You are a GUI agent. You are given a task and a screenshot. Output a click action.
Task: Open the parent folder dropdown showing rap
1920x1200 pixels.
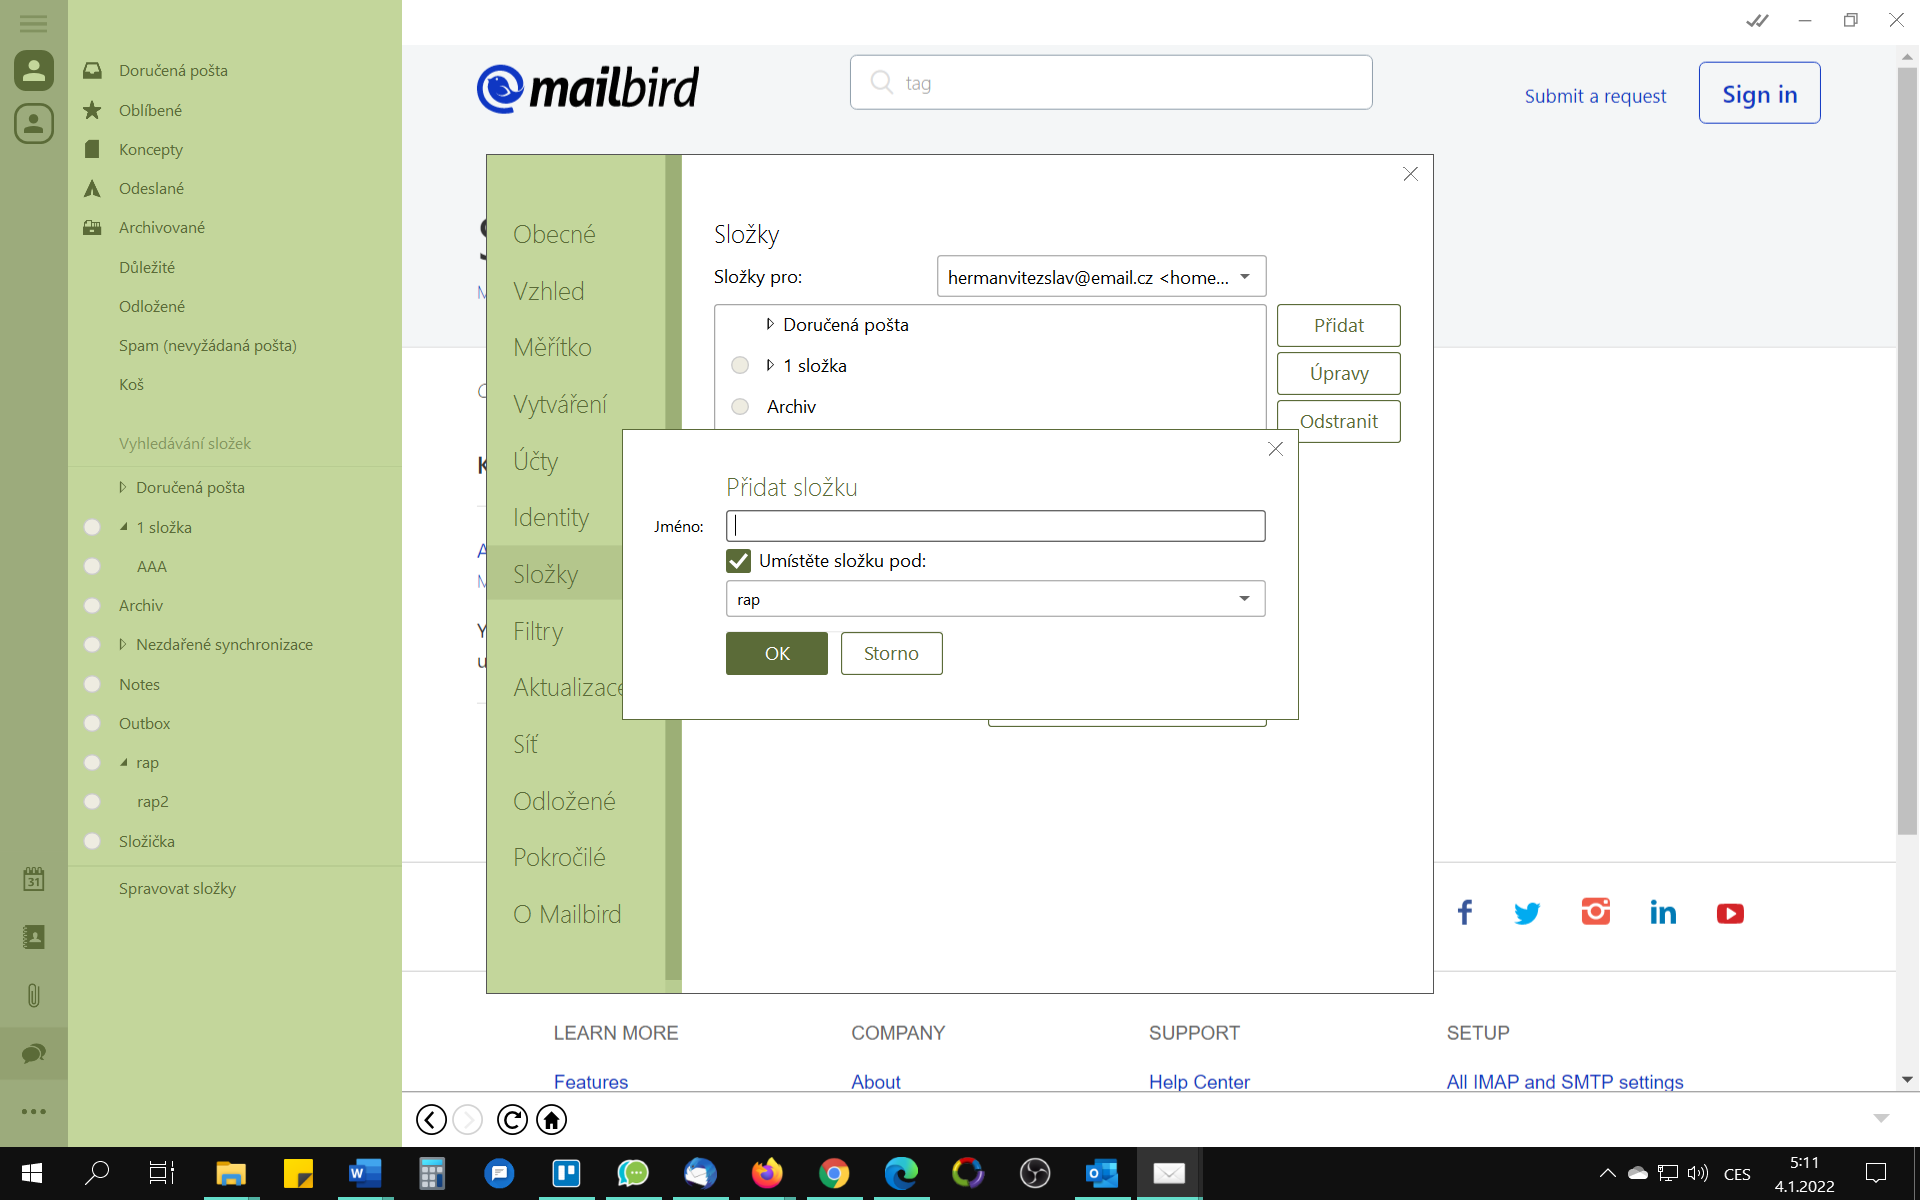pos(995,599)
